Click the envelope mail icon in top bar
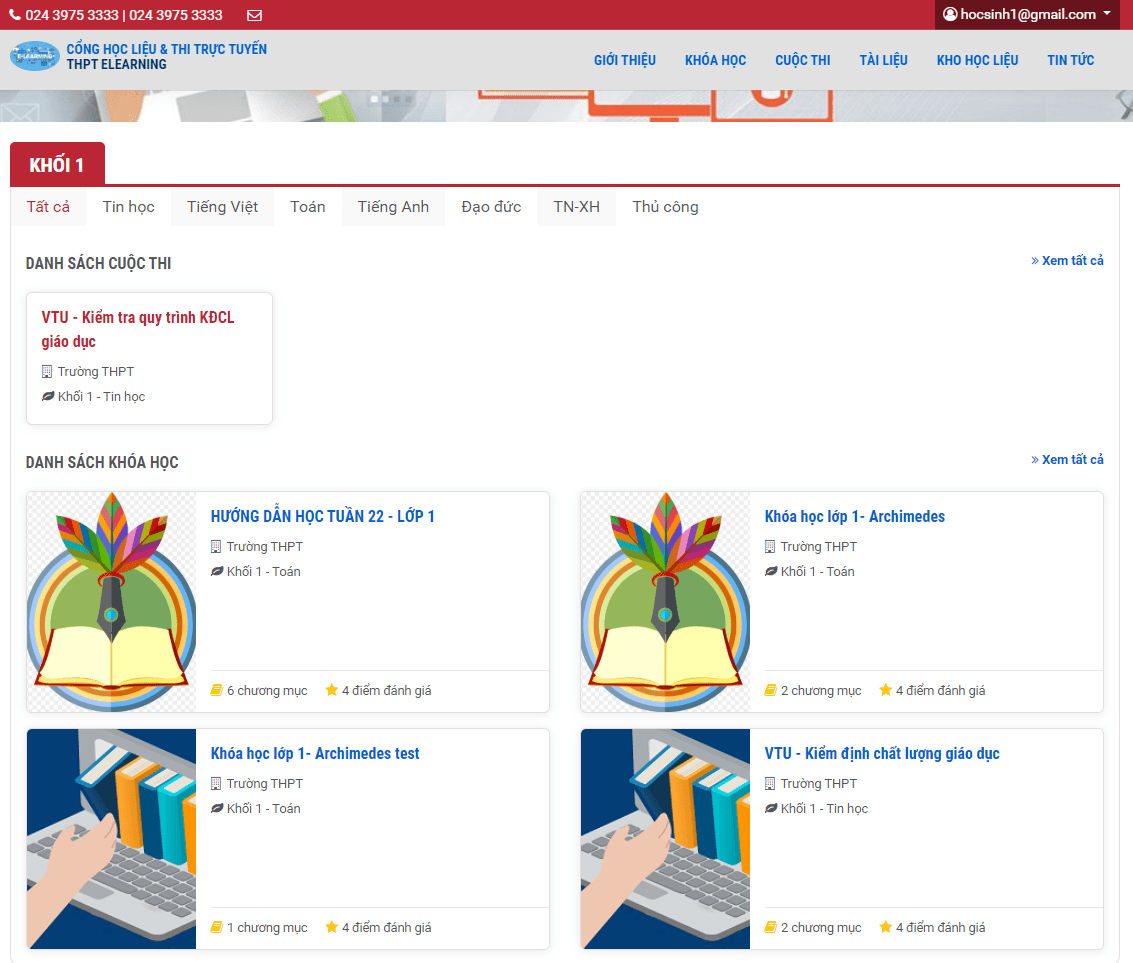Image resolution: width=1133 pixels, height=963 pixels. click(x=254, y=15)
